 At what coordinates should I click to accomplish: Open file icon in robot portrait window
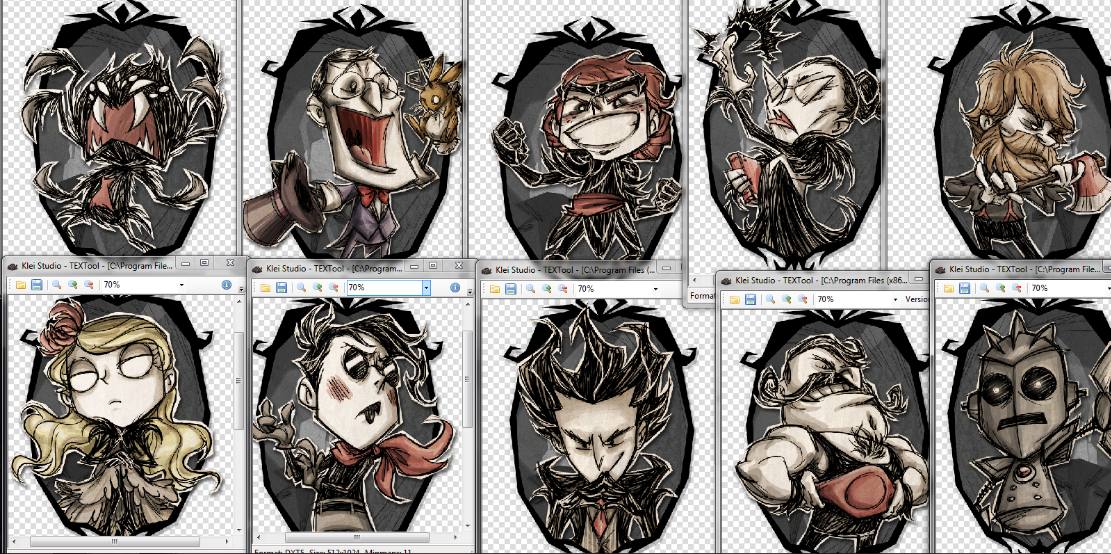(948, 288)
